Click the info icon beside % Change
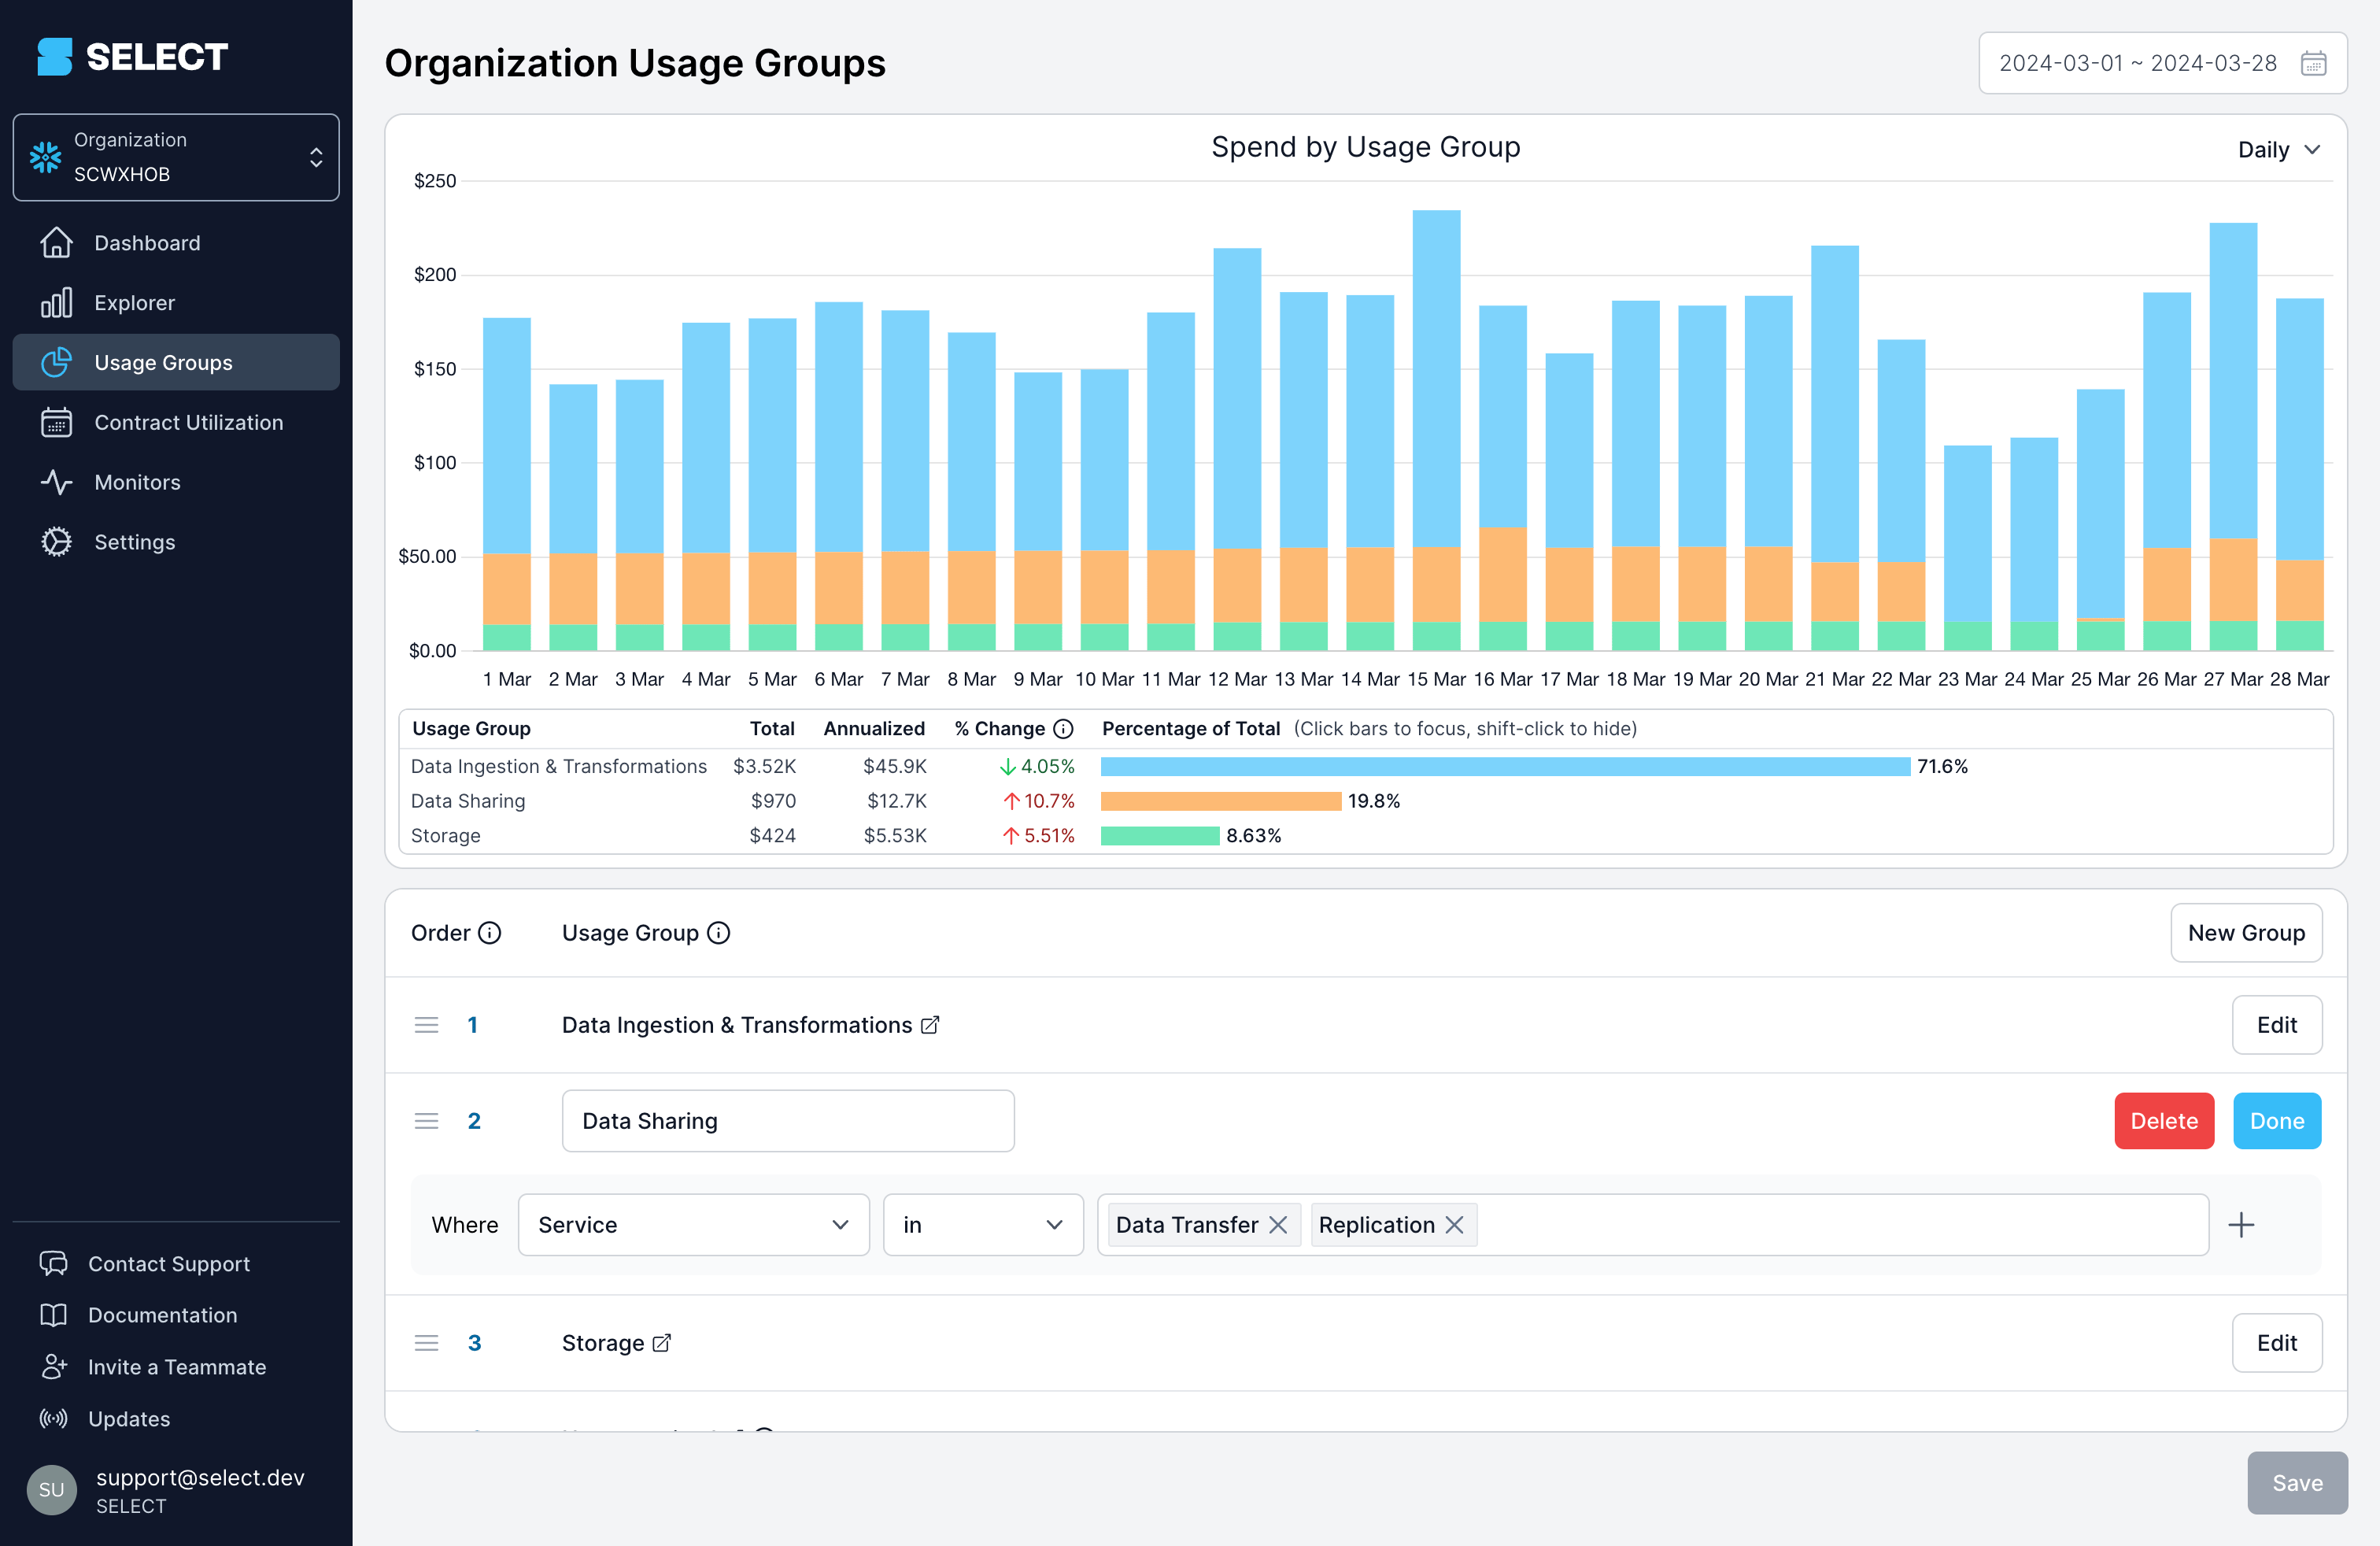Screen dimensions: 2380x1546 (1062, 728)
